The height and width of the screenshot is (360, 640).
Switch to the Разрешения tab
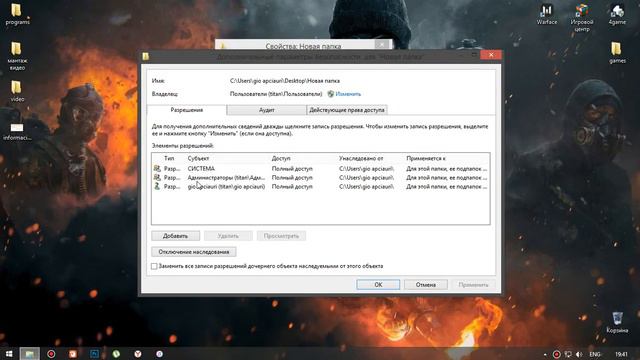(x=187, y=110)
